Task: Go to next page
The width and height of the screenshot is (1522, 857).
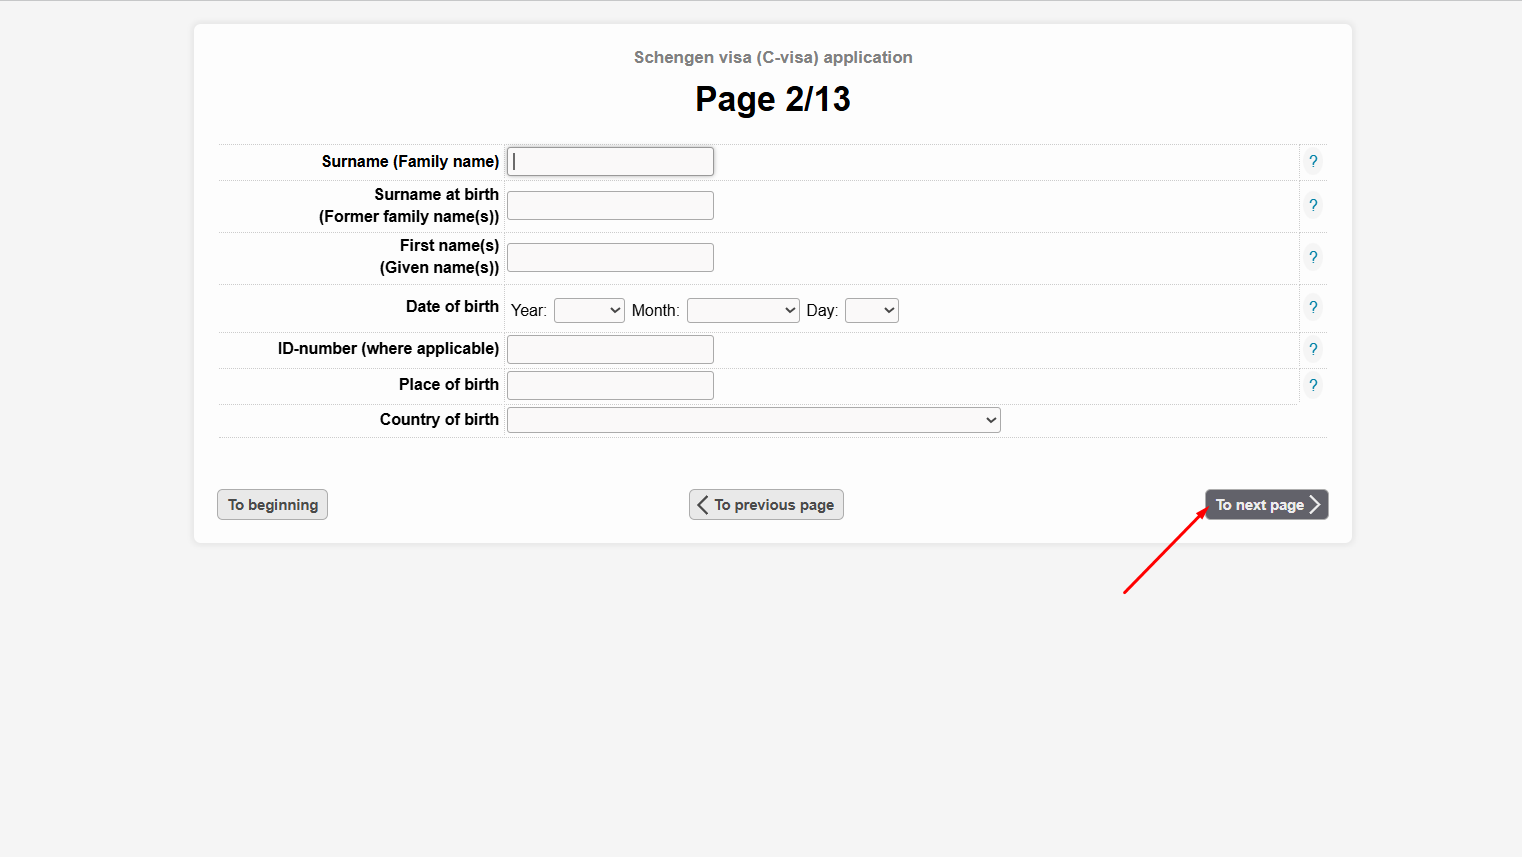Action: coord(1267,505)
